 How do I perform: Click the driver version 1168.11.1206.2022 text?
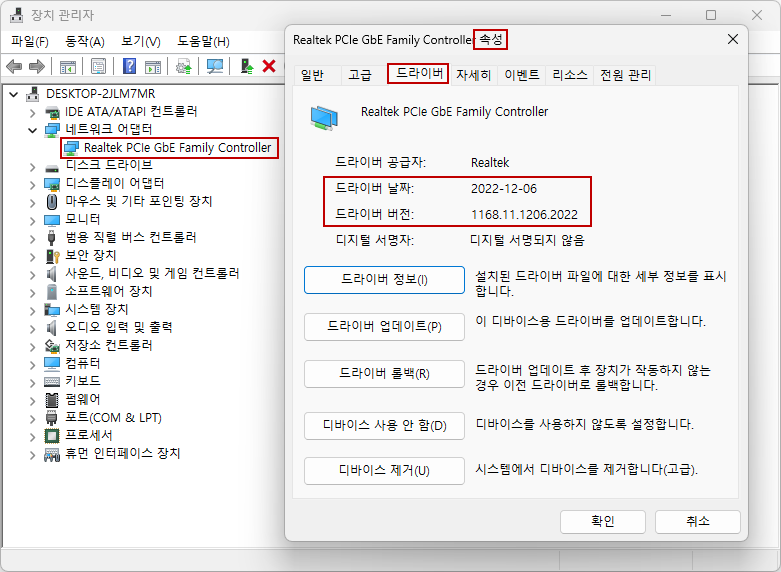click(x=524, y=215)
